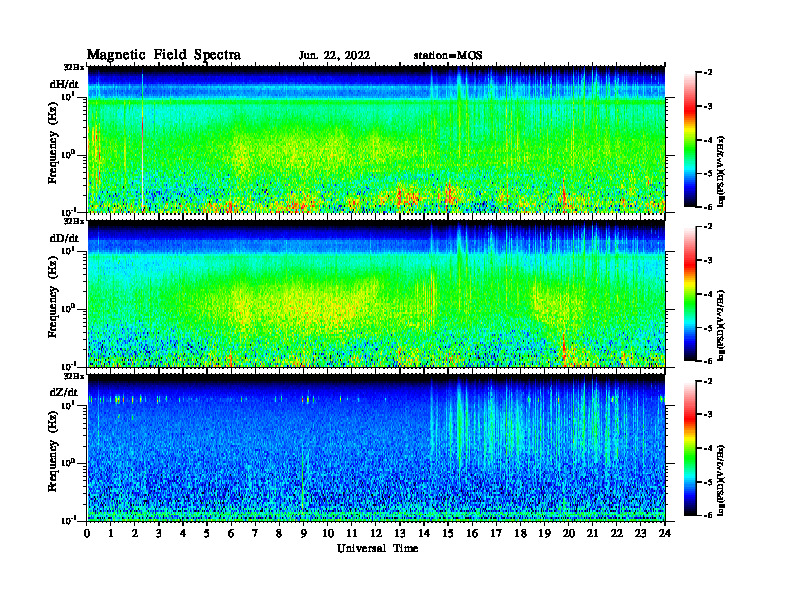The image size is (792, 612).
Task: Click the 10 tick label on time axis
Action: (x=328, y=534)
